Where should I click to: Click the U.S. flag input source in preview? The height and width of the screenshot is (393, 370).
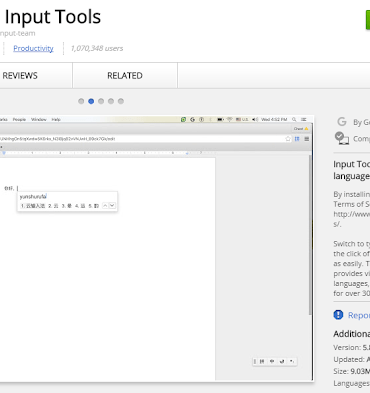242,119
